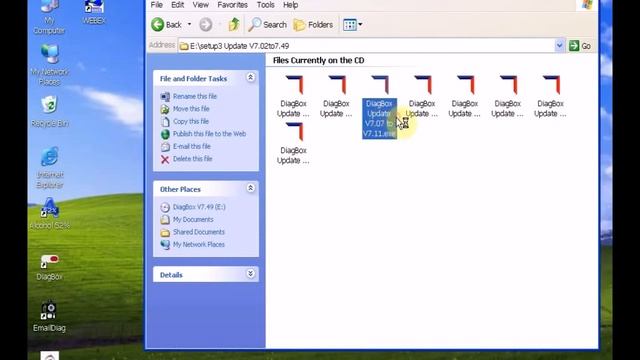
Task: Click Internet Explorer desktop icon
Action: [x=49, y=168]
